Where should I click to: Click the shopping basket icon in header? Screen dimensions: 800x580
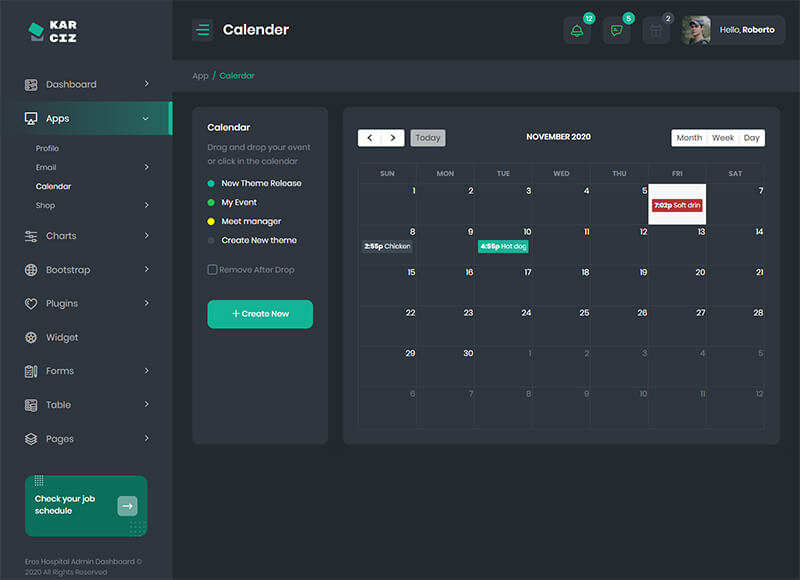[x=656, y=30]
